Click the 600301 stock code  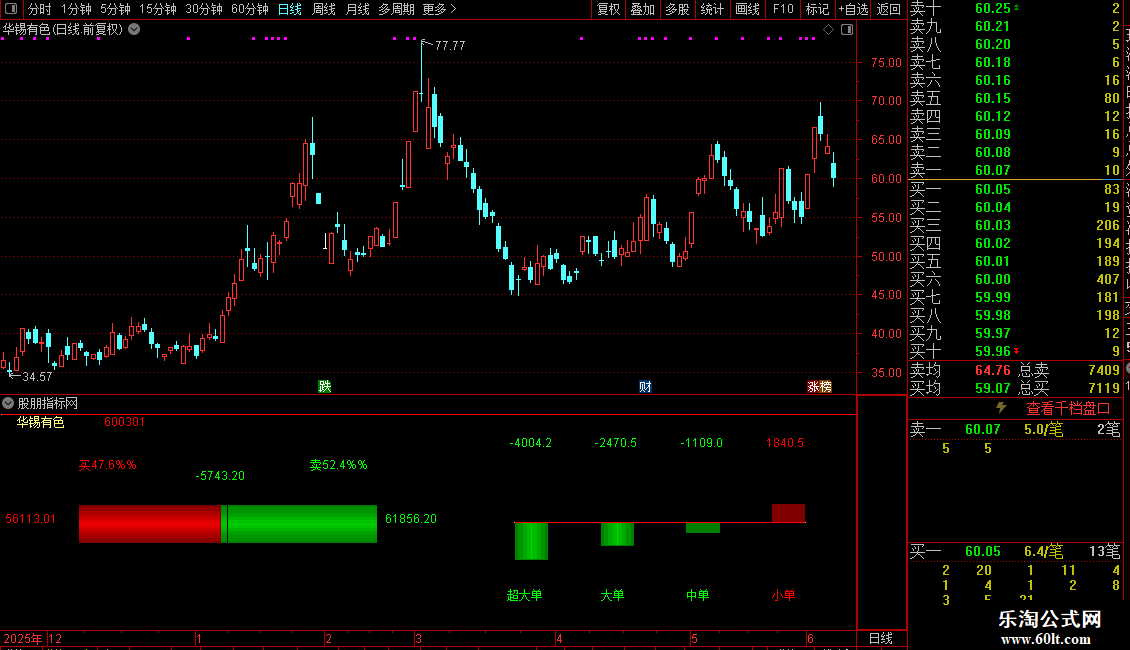coord(124,422)
